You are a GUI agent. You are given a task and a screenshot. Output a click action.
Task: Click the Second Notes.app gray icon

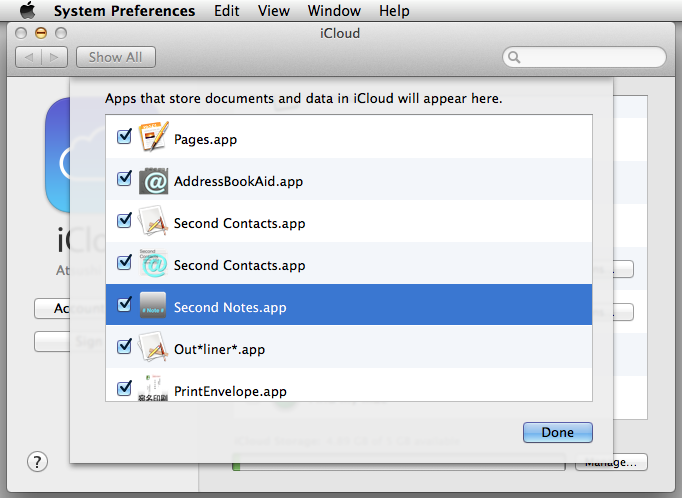coord(153,305)
